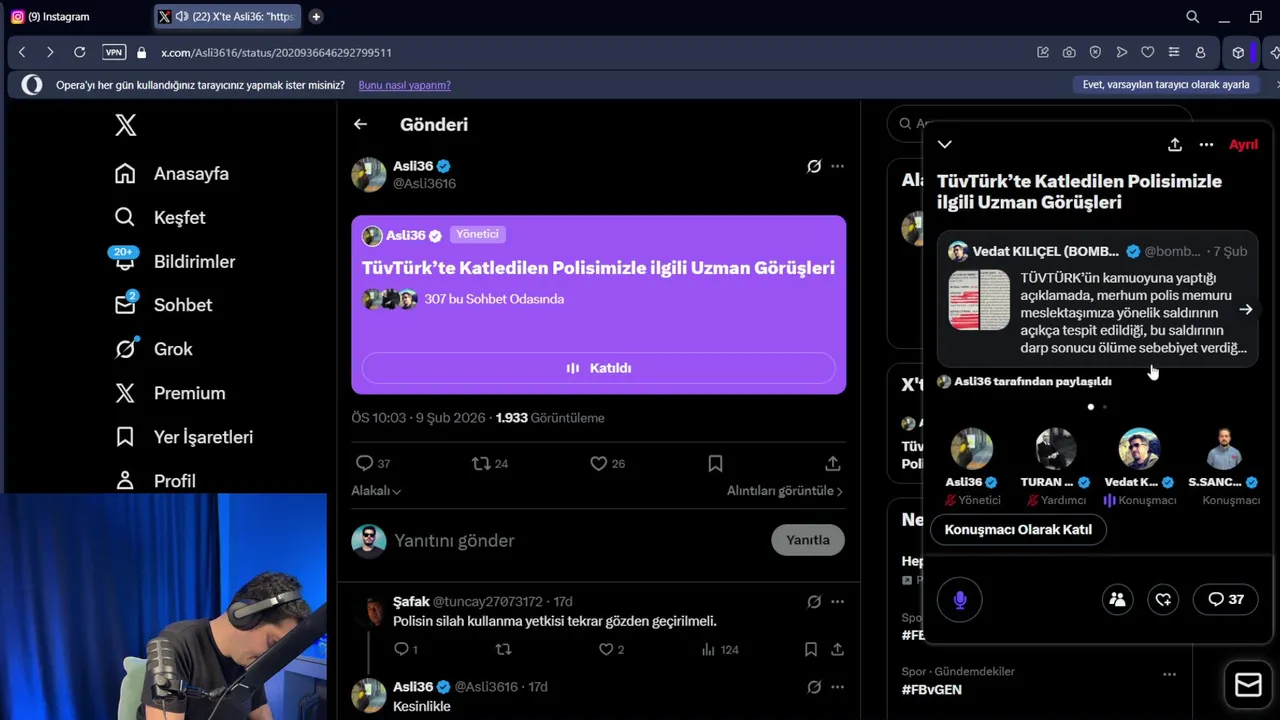
Task: Click Bunu nasıl yaparım? link
Action: click(404, 85)
